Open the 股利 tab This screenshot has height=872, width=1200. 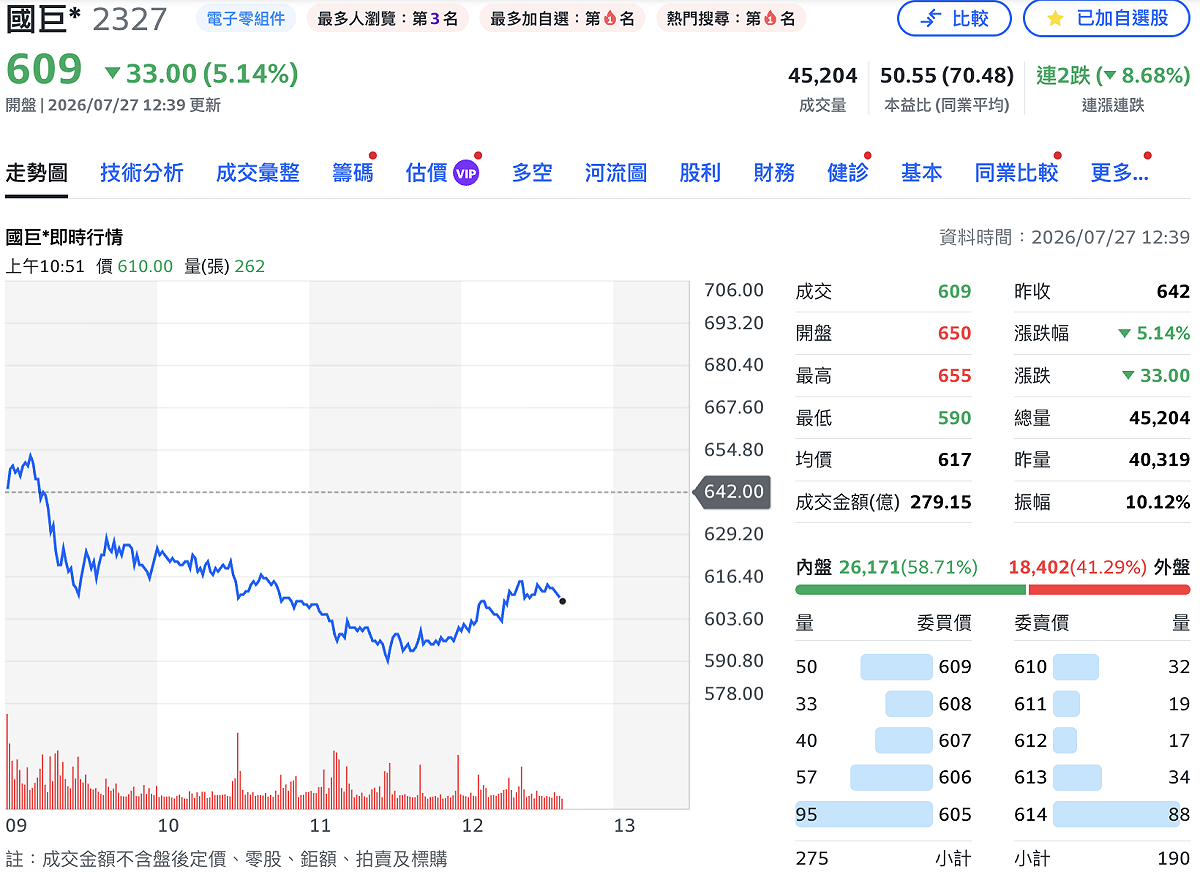tap(700, 172)
